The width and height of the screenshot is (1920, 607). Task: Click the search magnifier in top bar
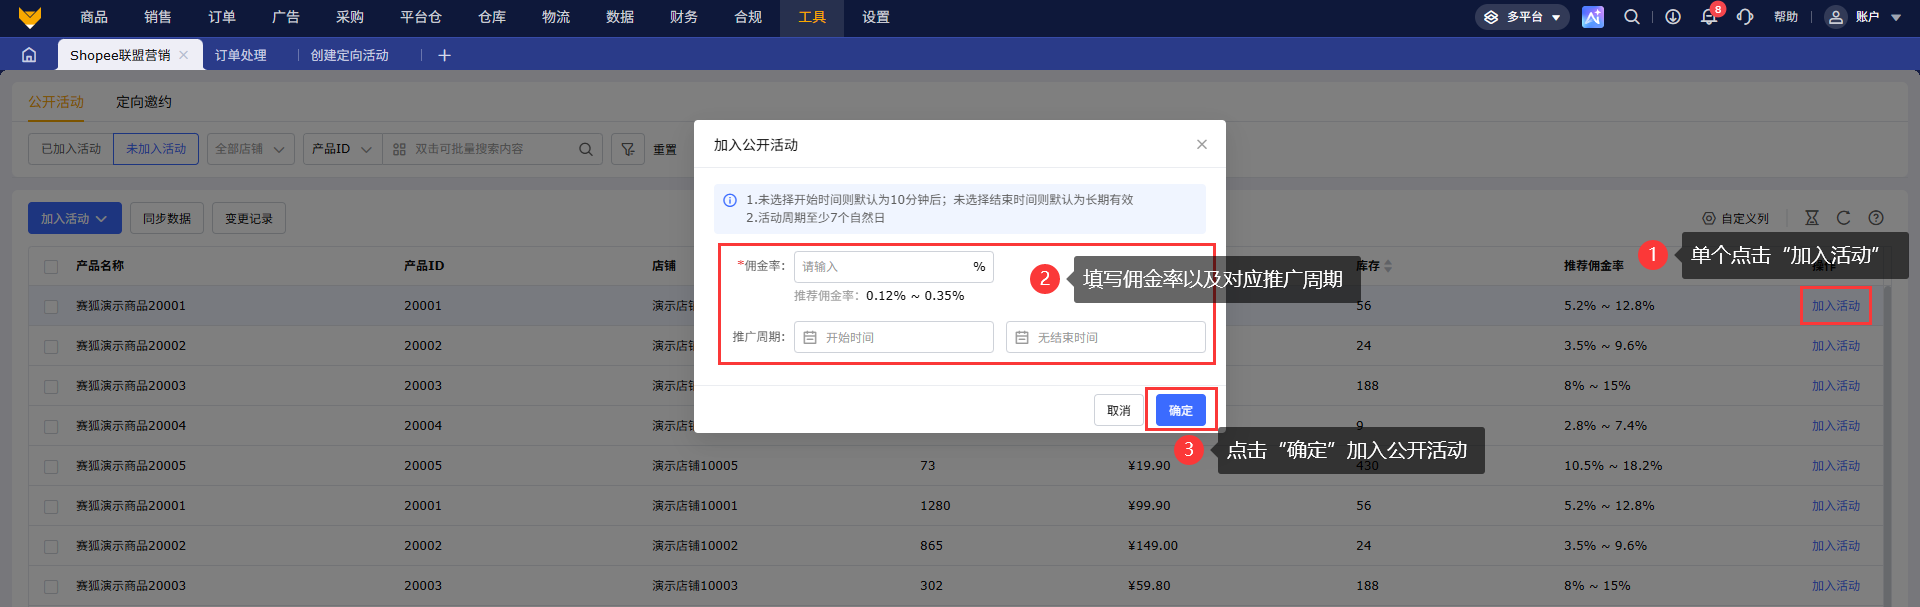[x=1632, y=17]
